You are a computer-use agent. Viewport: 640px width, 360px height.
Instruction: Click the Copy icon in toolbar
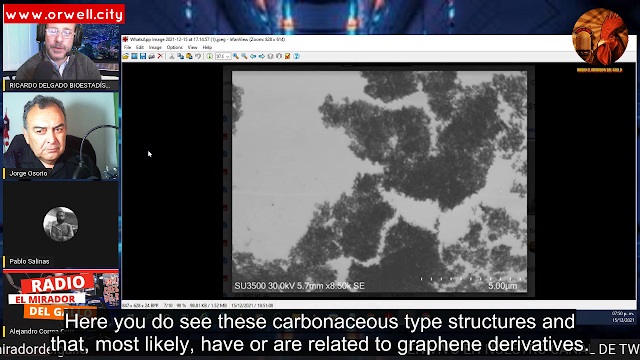pos(180,56)
